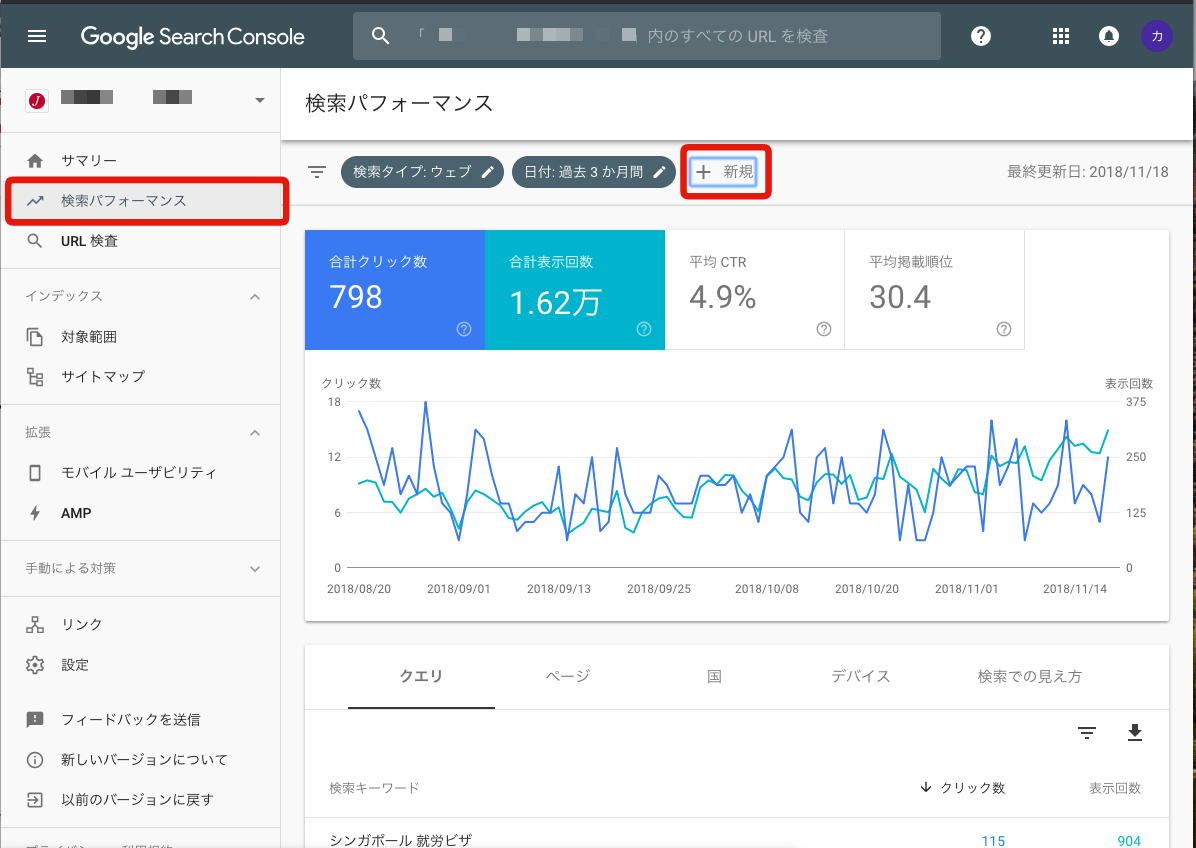This screenshot has height=848, width=1196.
Task: Click the URL inspection search field
Action: 647,36
